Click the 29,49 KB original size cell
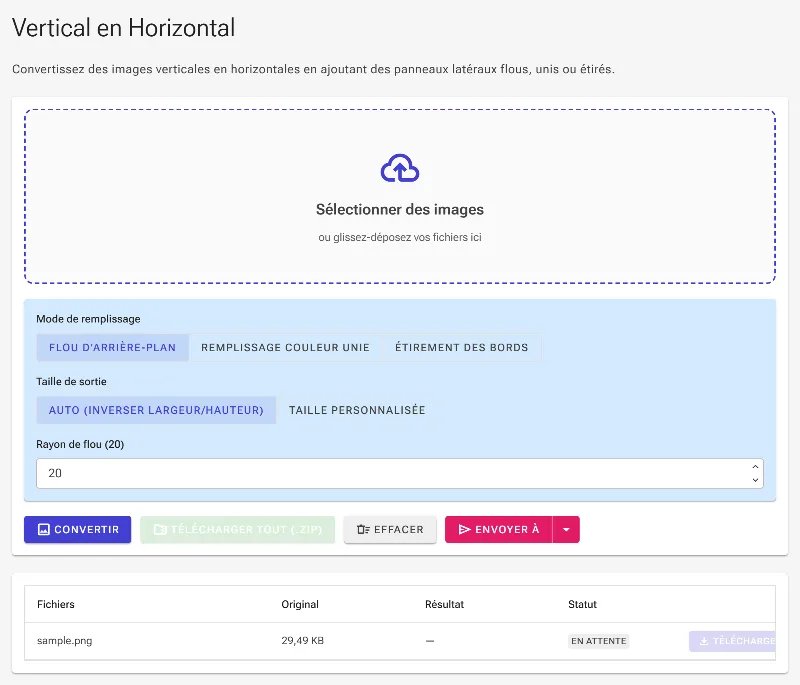The width and height of the screenshot is (800, 685). [303, 641]
